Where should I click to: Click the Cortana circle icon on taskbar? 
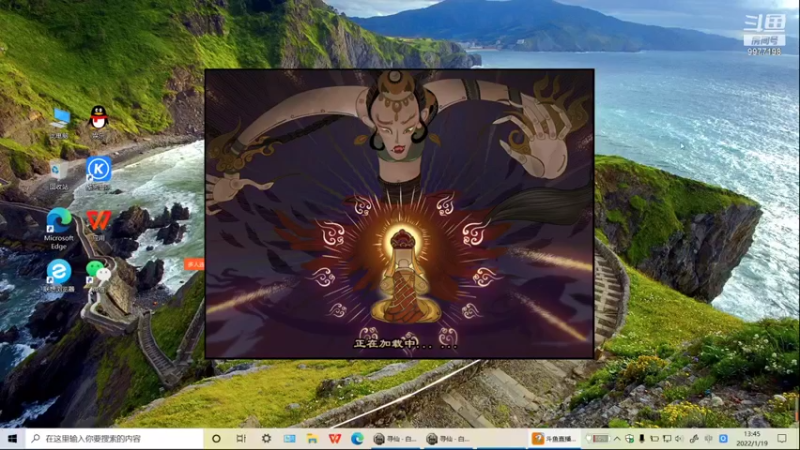coord(216,438)
